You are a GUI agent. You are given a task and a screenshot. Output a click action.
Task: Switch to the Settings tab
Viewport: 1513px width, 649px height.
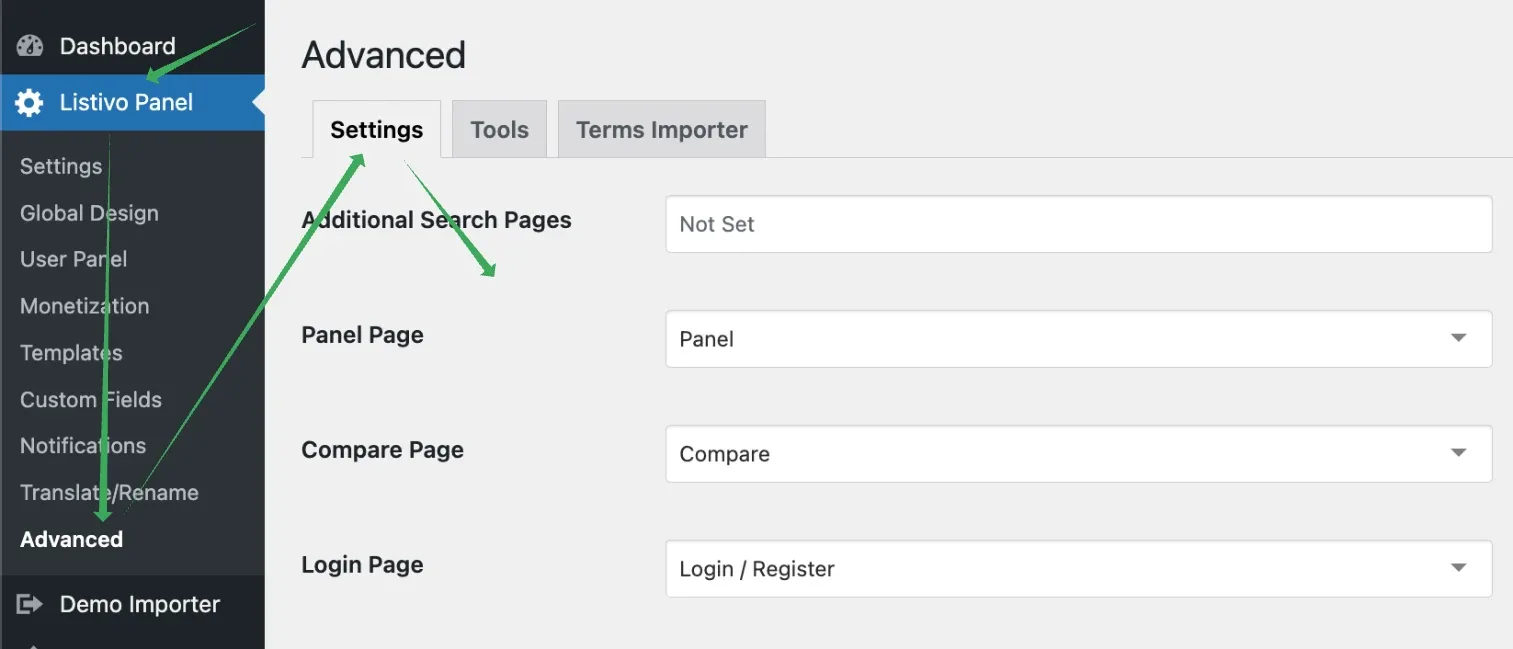pos(377,129)
